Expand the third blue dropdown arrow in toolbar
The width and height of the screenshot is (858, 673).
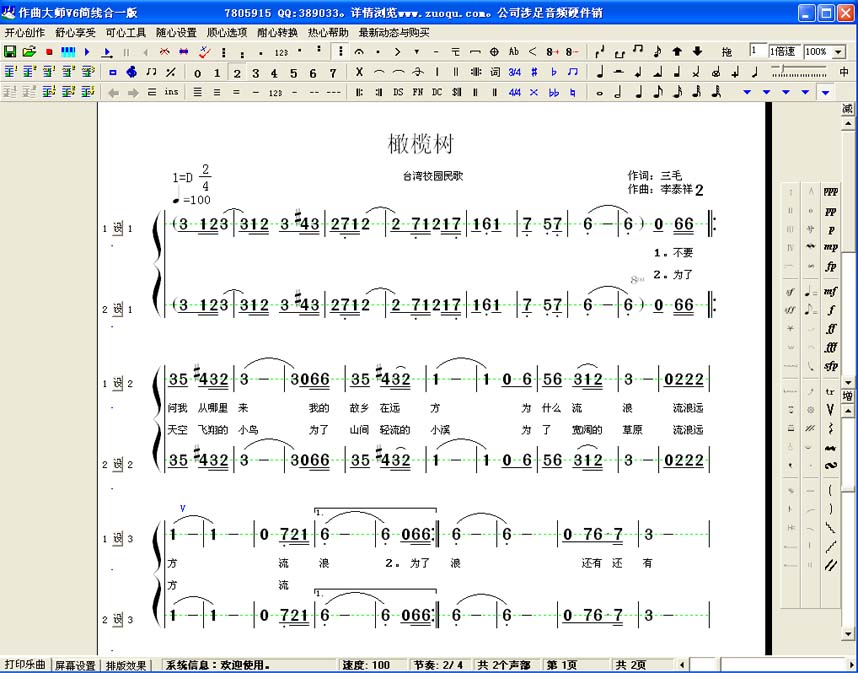pyautogui.click(x=786, y=92)
